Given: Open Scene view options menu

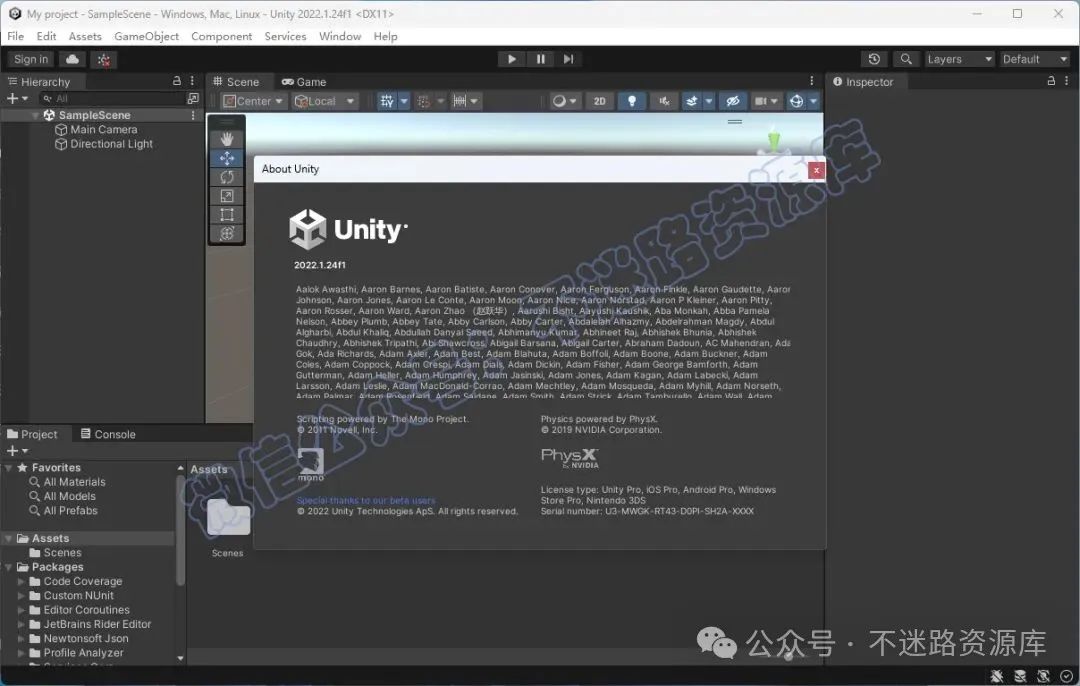Looking at the screenshot, I should tap(812, 81).
